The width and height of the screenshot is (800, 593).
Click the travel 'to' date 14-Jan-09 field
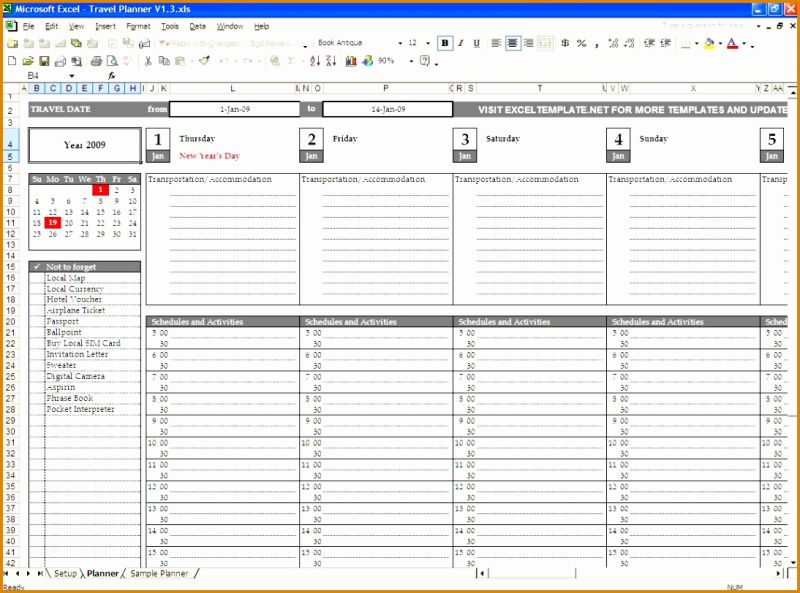pyautogui.click(x=388, y=109)
